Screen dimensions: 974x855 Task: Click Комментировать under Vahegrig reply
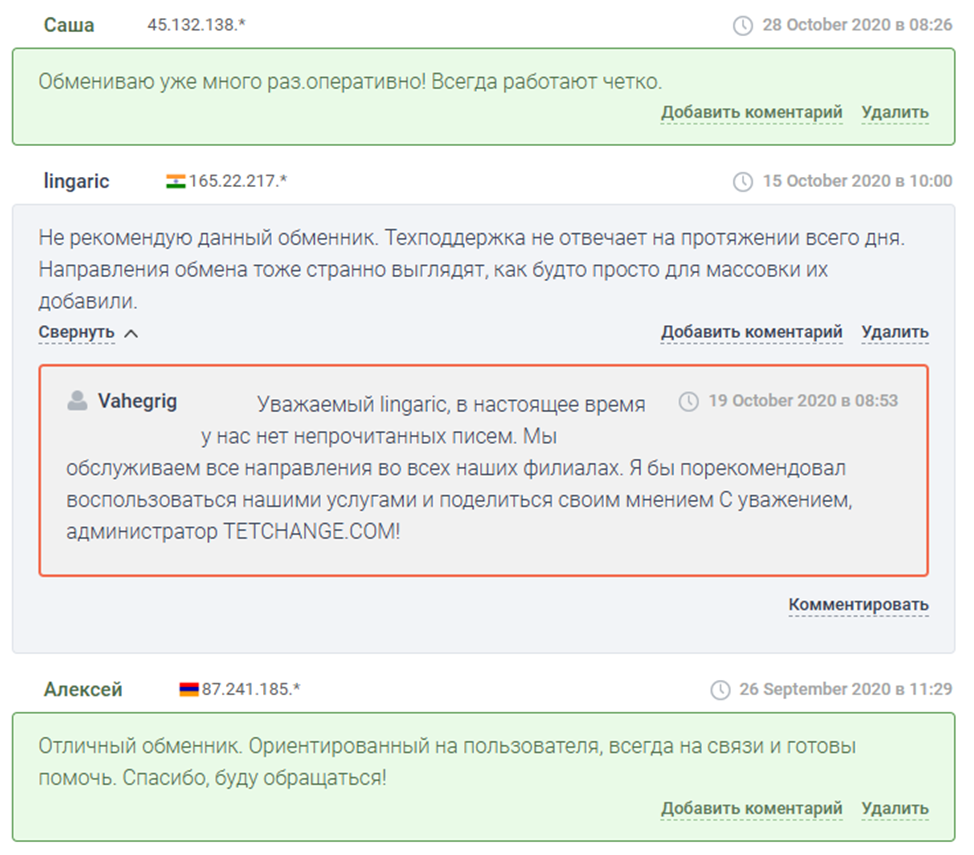pos(858,605)
